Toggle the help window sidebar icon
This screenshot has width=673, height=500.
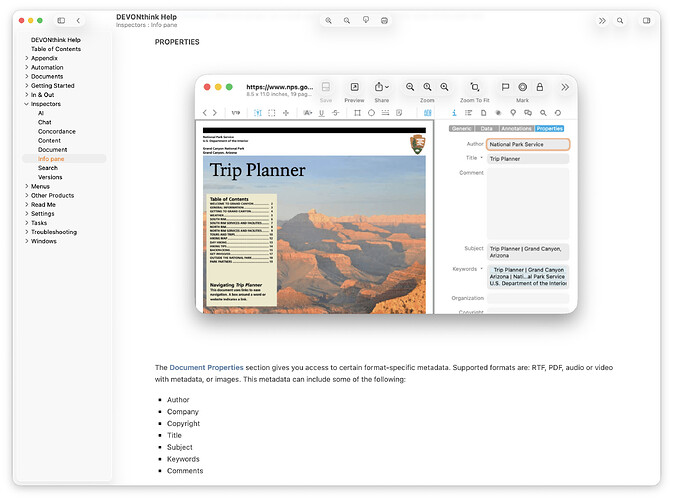coord(61,20)
